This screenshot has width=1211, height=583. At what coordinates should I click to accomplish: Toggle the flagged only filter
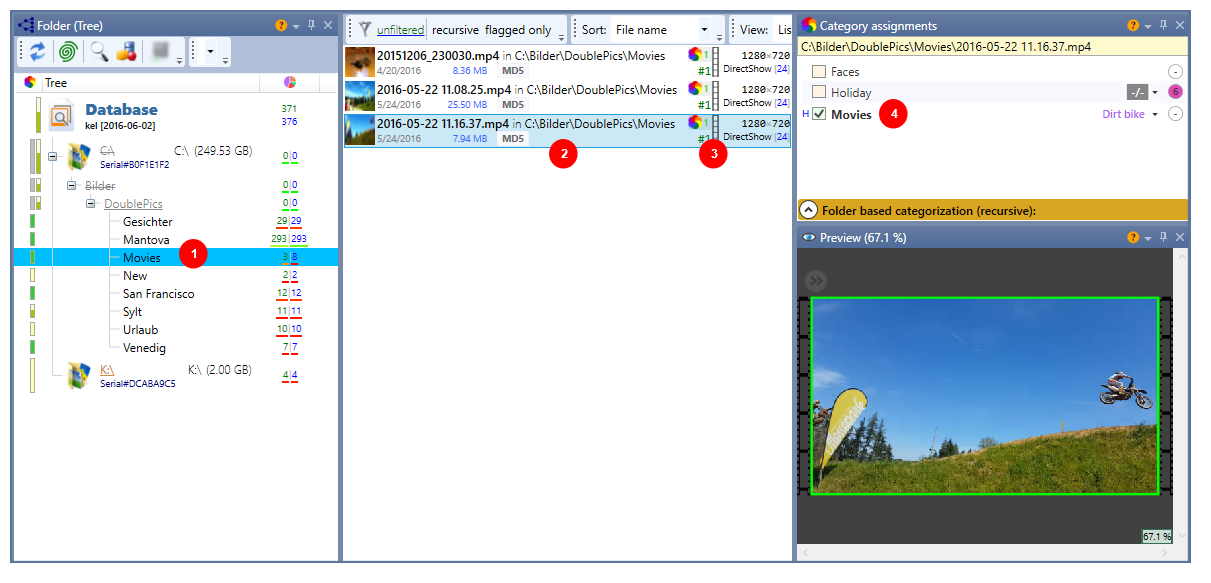pyautogui.click(x=518, y=30)
